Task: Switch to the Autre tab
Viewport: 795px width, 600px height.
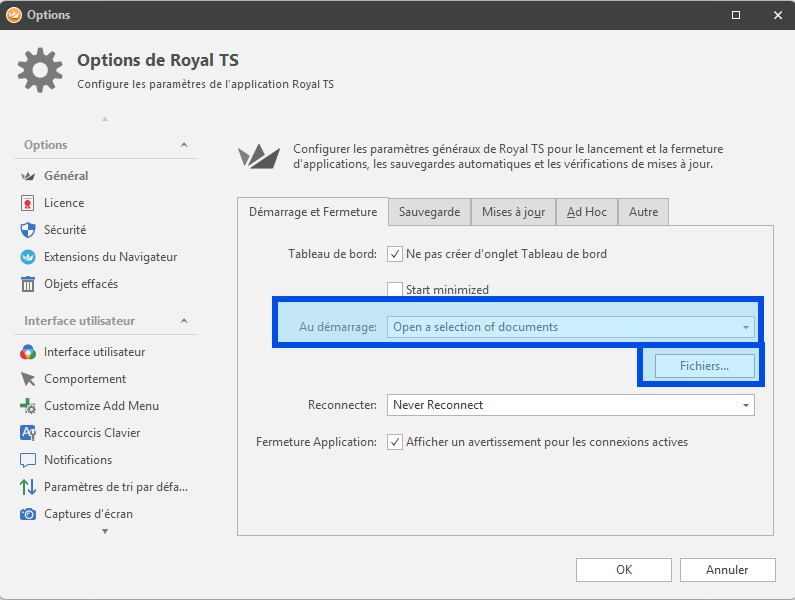Action: (643, 212)
